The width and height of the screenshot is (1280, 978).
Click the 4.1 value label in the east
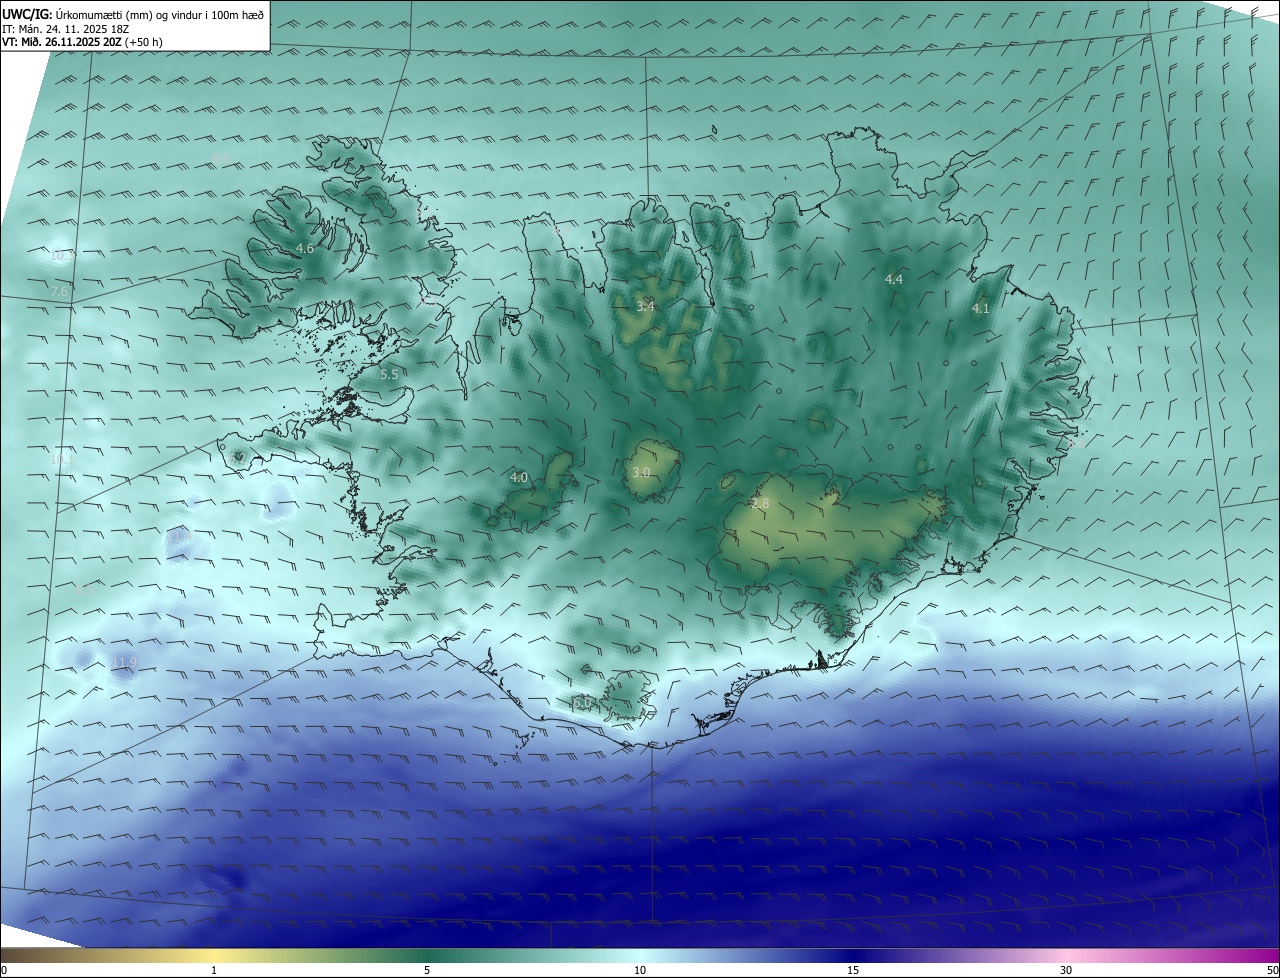pos(980,309)
